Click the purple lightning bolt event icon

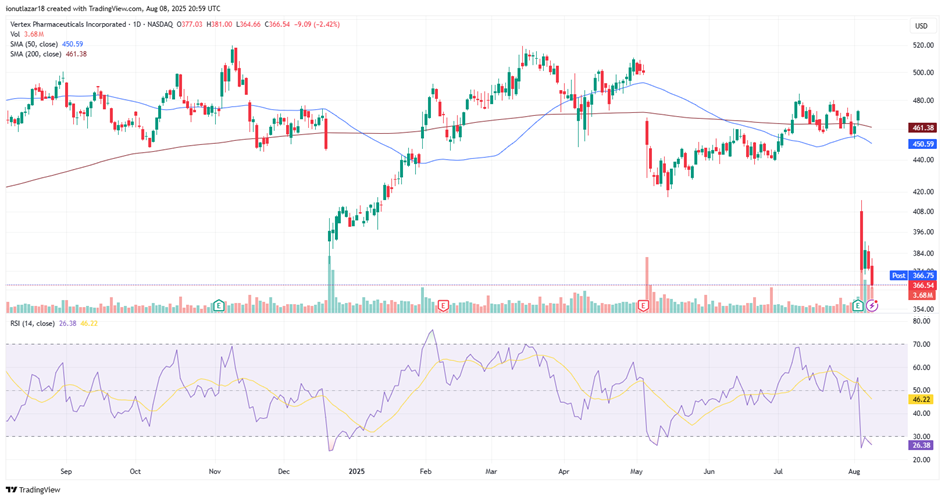872,304
